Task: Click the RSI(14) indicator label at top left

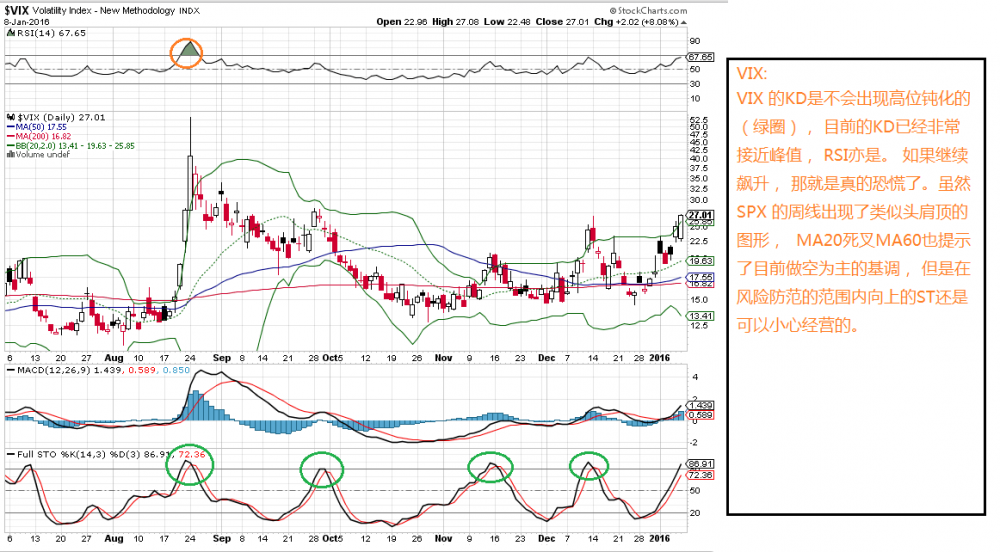Action: point(36,33)
